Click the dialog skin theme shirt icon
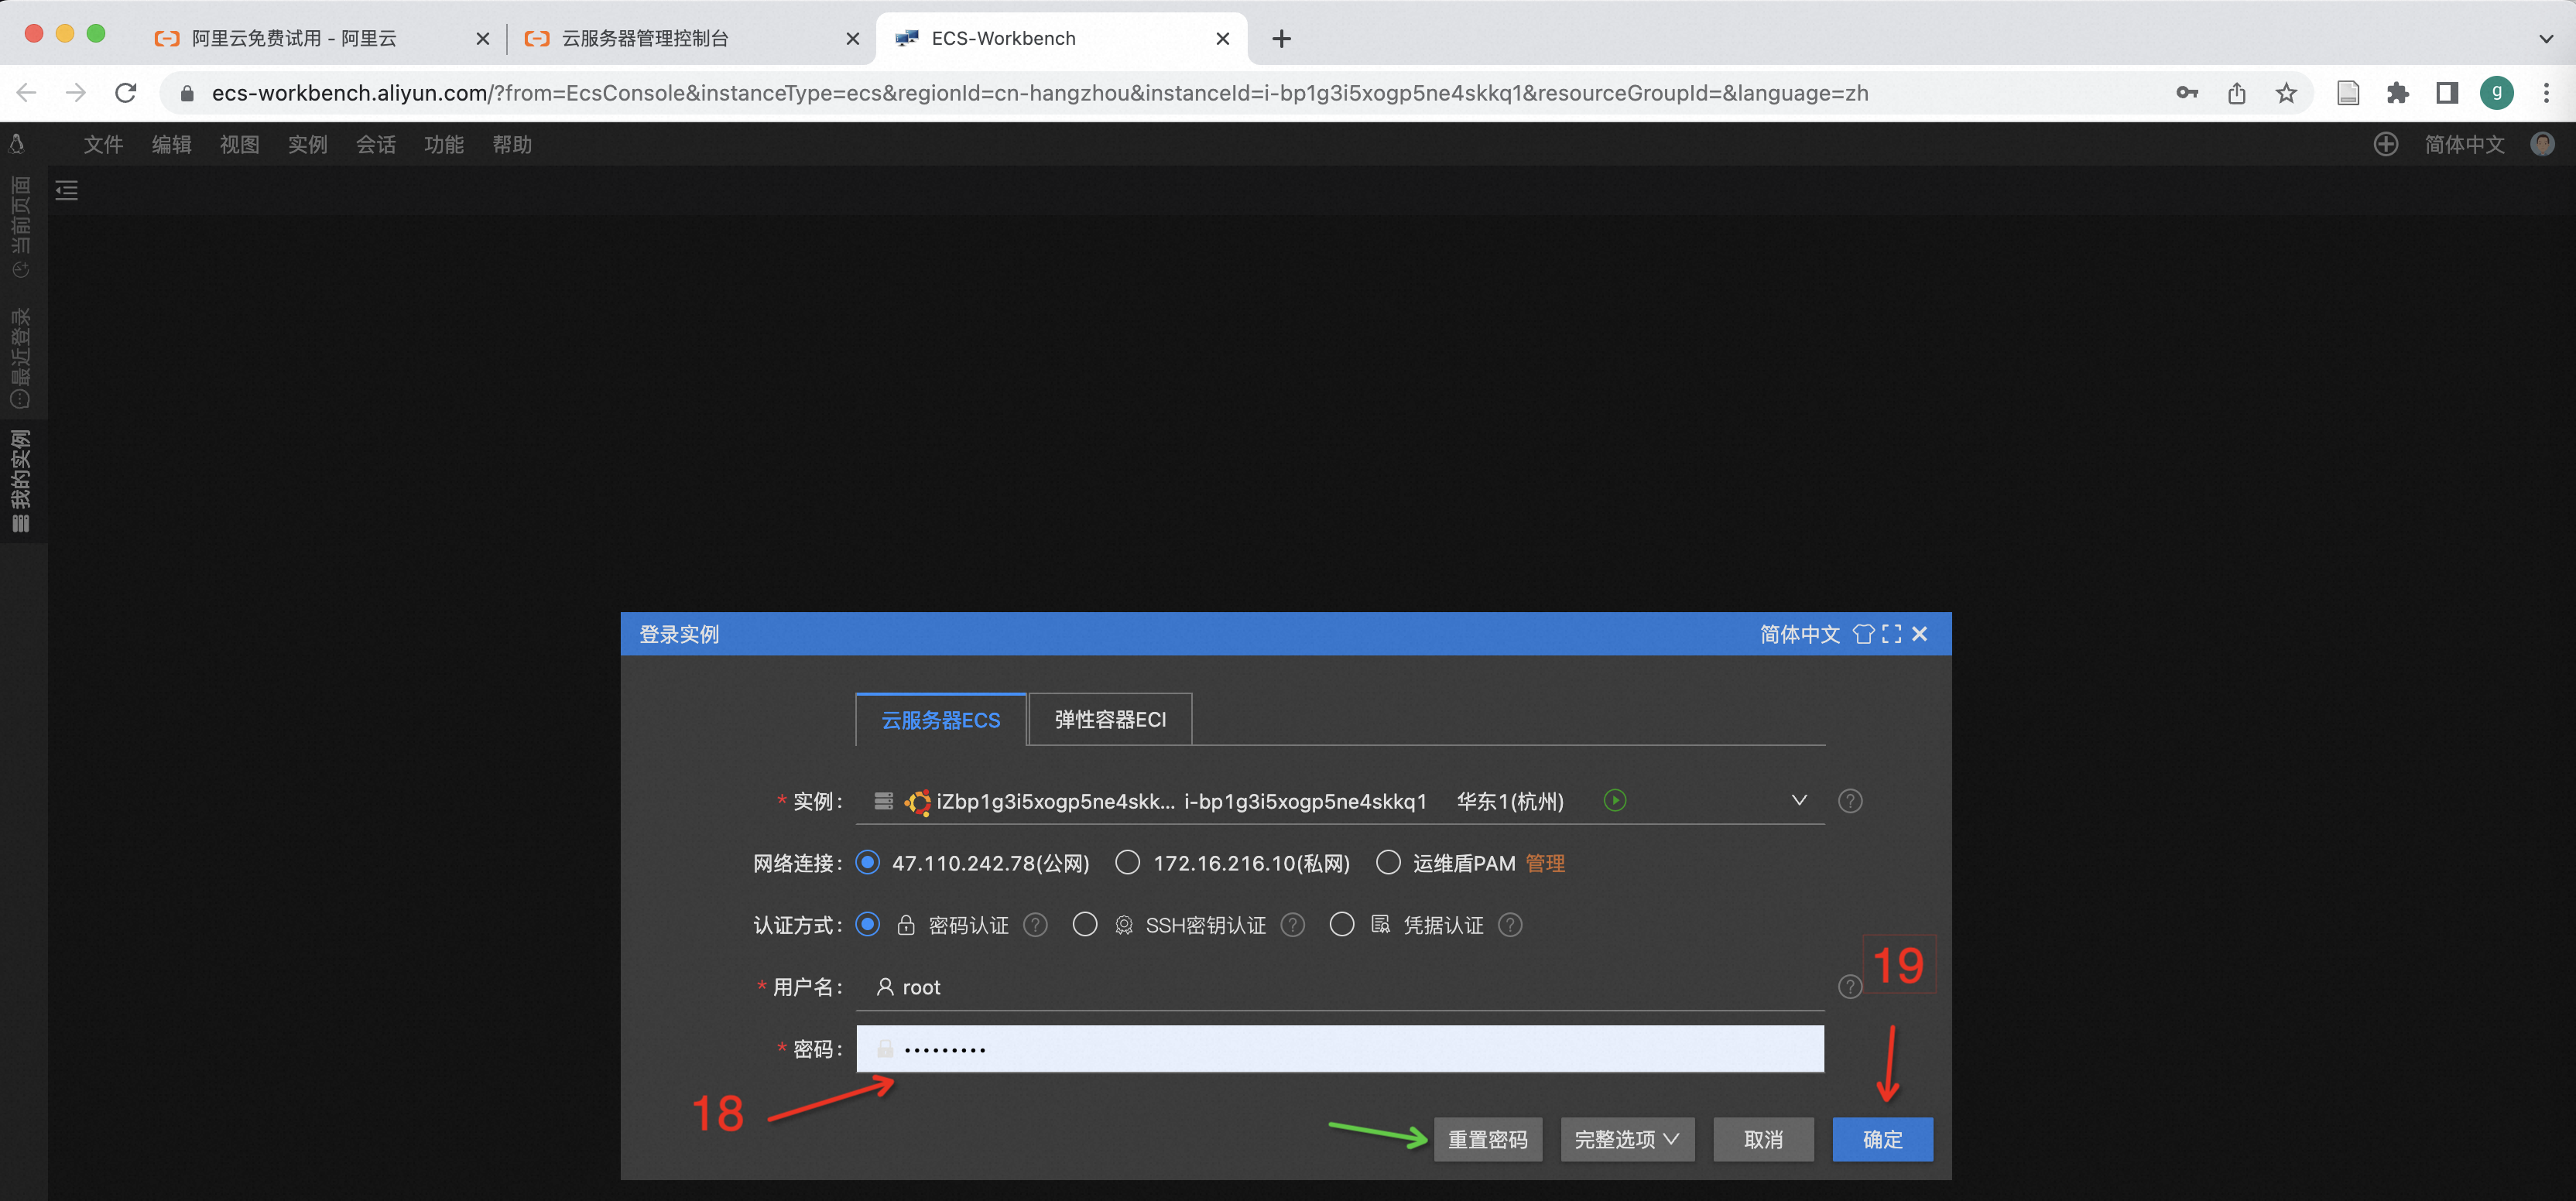Screen dimensions: 2576x1201 1863,634
